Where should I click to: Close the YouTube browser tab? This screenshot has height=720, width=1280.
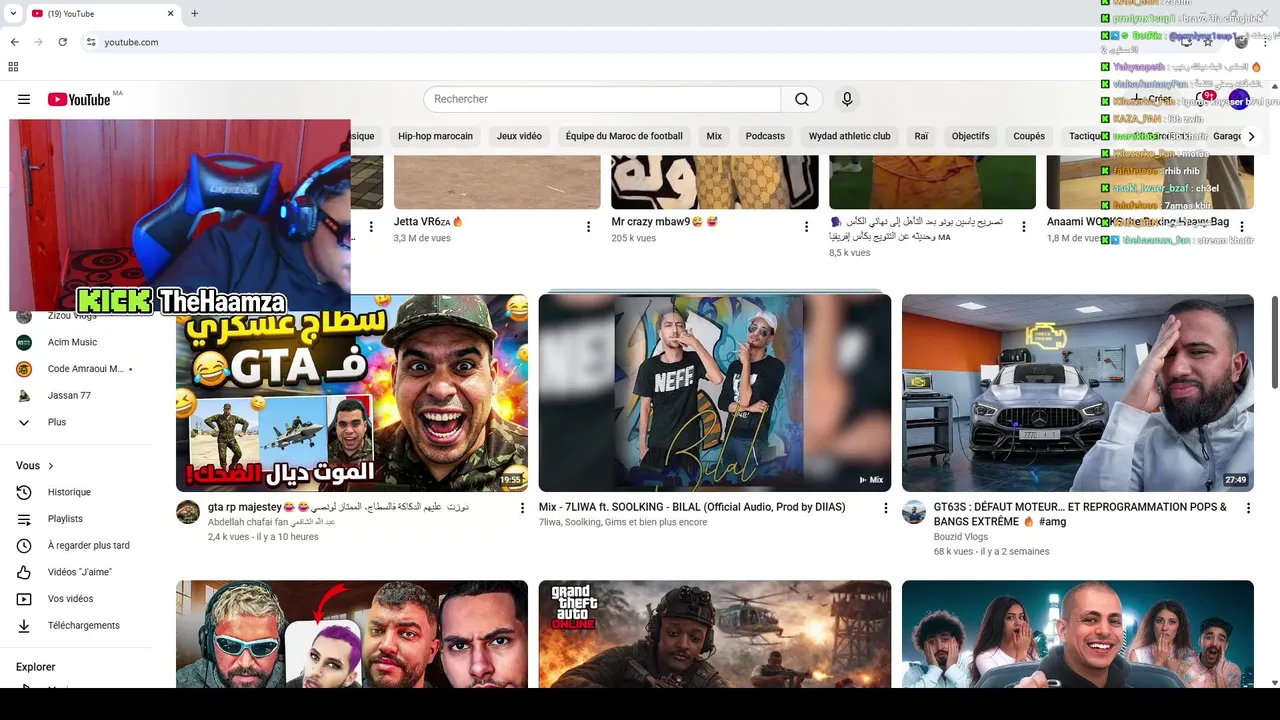170,14
